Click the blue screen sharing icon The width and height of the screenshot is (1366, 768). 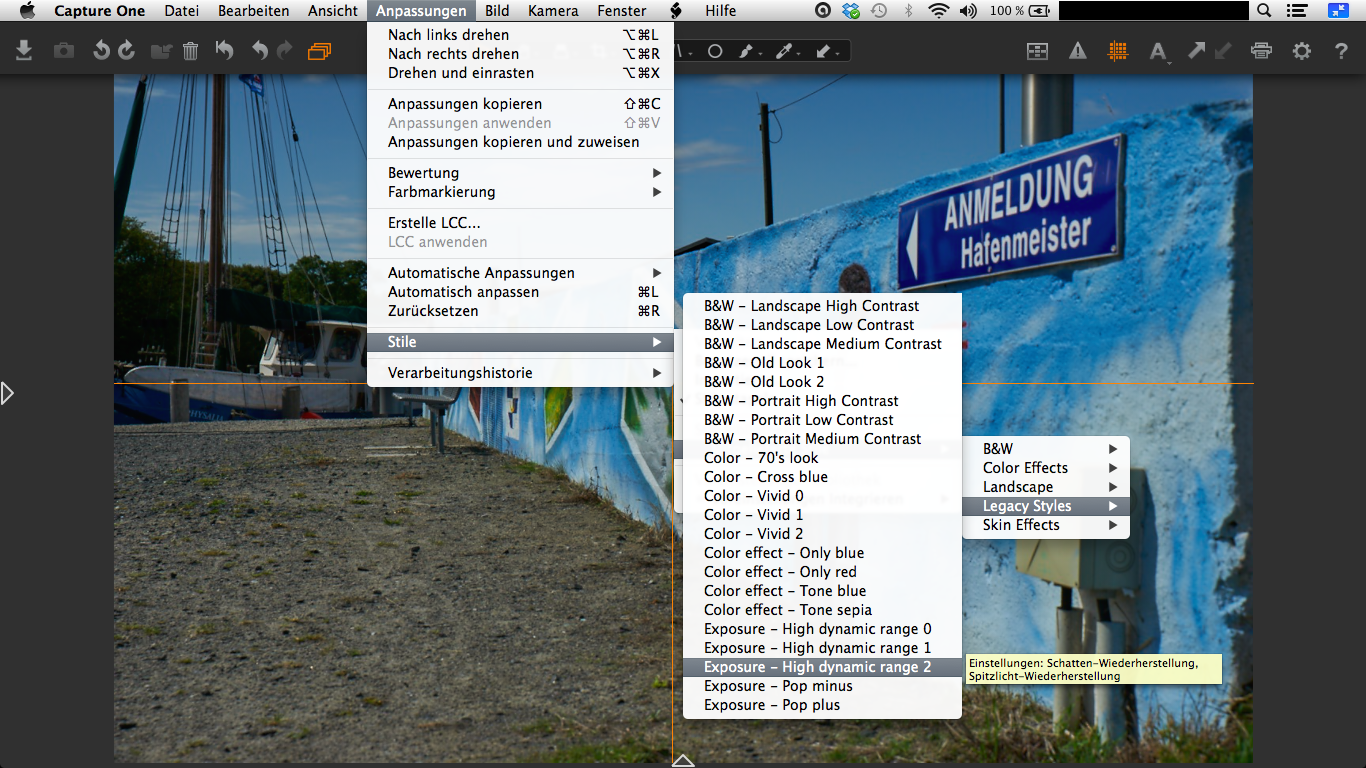coord(1339,11)
